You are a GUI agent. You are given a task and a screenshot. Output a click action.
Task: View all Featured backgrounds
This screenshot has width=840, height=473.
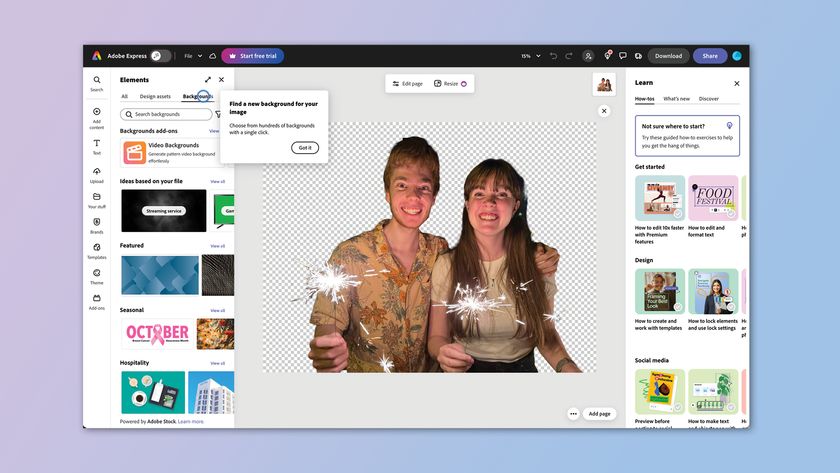pyautogui.click(x=218, y=246)
